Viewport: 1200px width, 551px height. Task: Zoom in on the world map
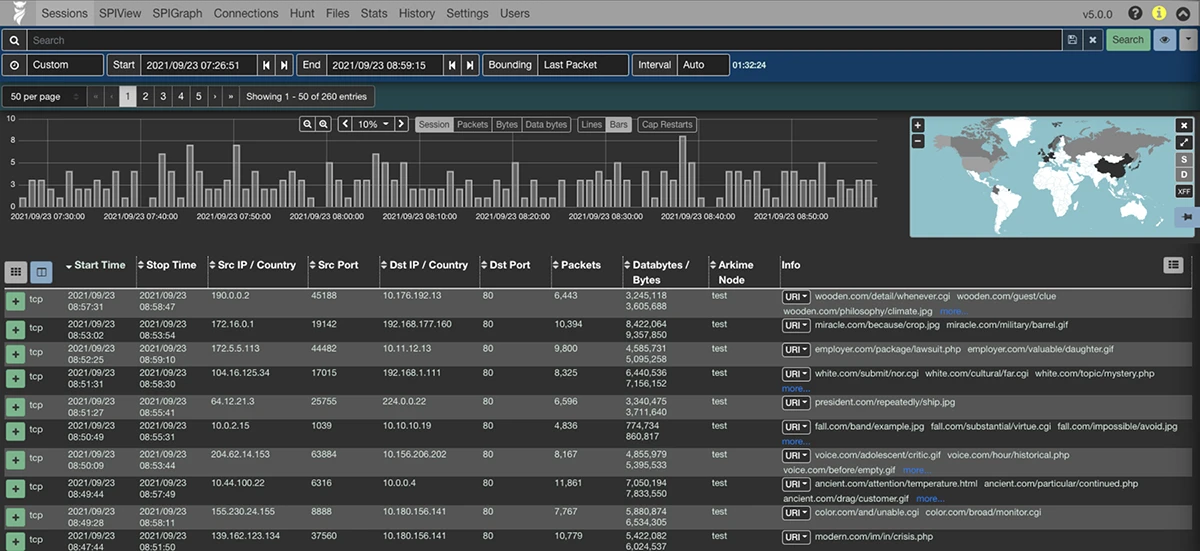click(x=918, y=126)
